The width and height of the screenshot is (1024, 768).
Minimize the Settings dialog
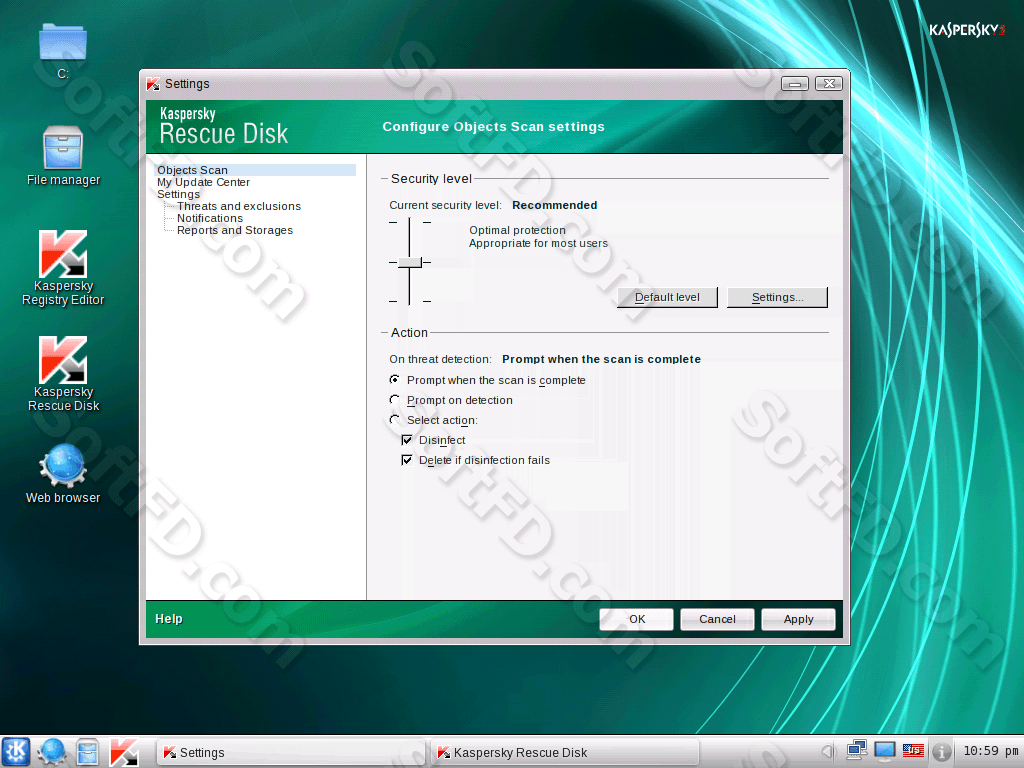point(795,84)
